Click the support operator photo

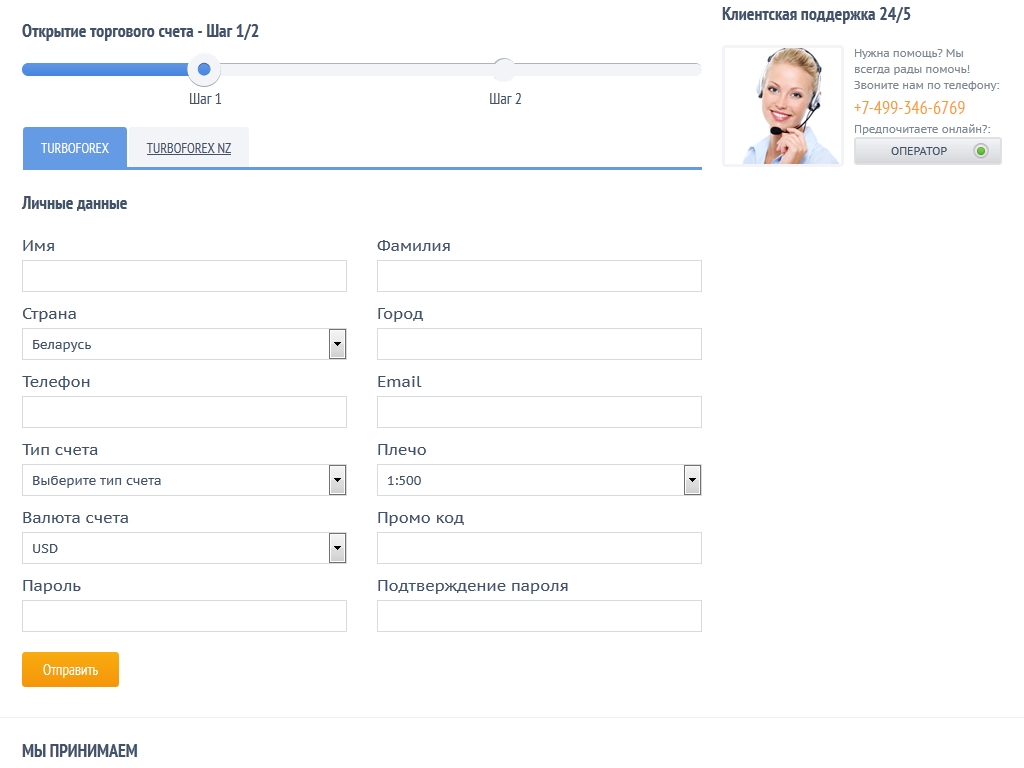coord(783,106)
